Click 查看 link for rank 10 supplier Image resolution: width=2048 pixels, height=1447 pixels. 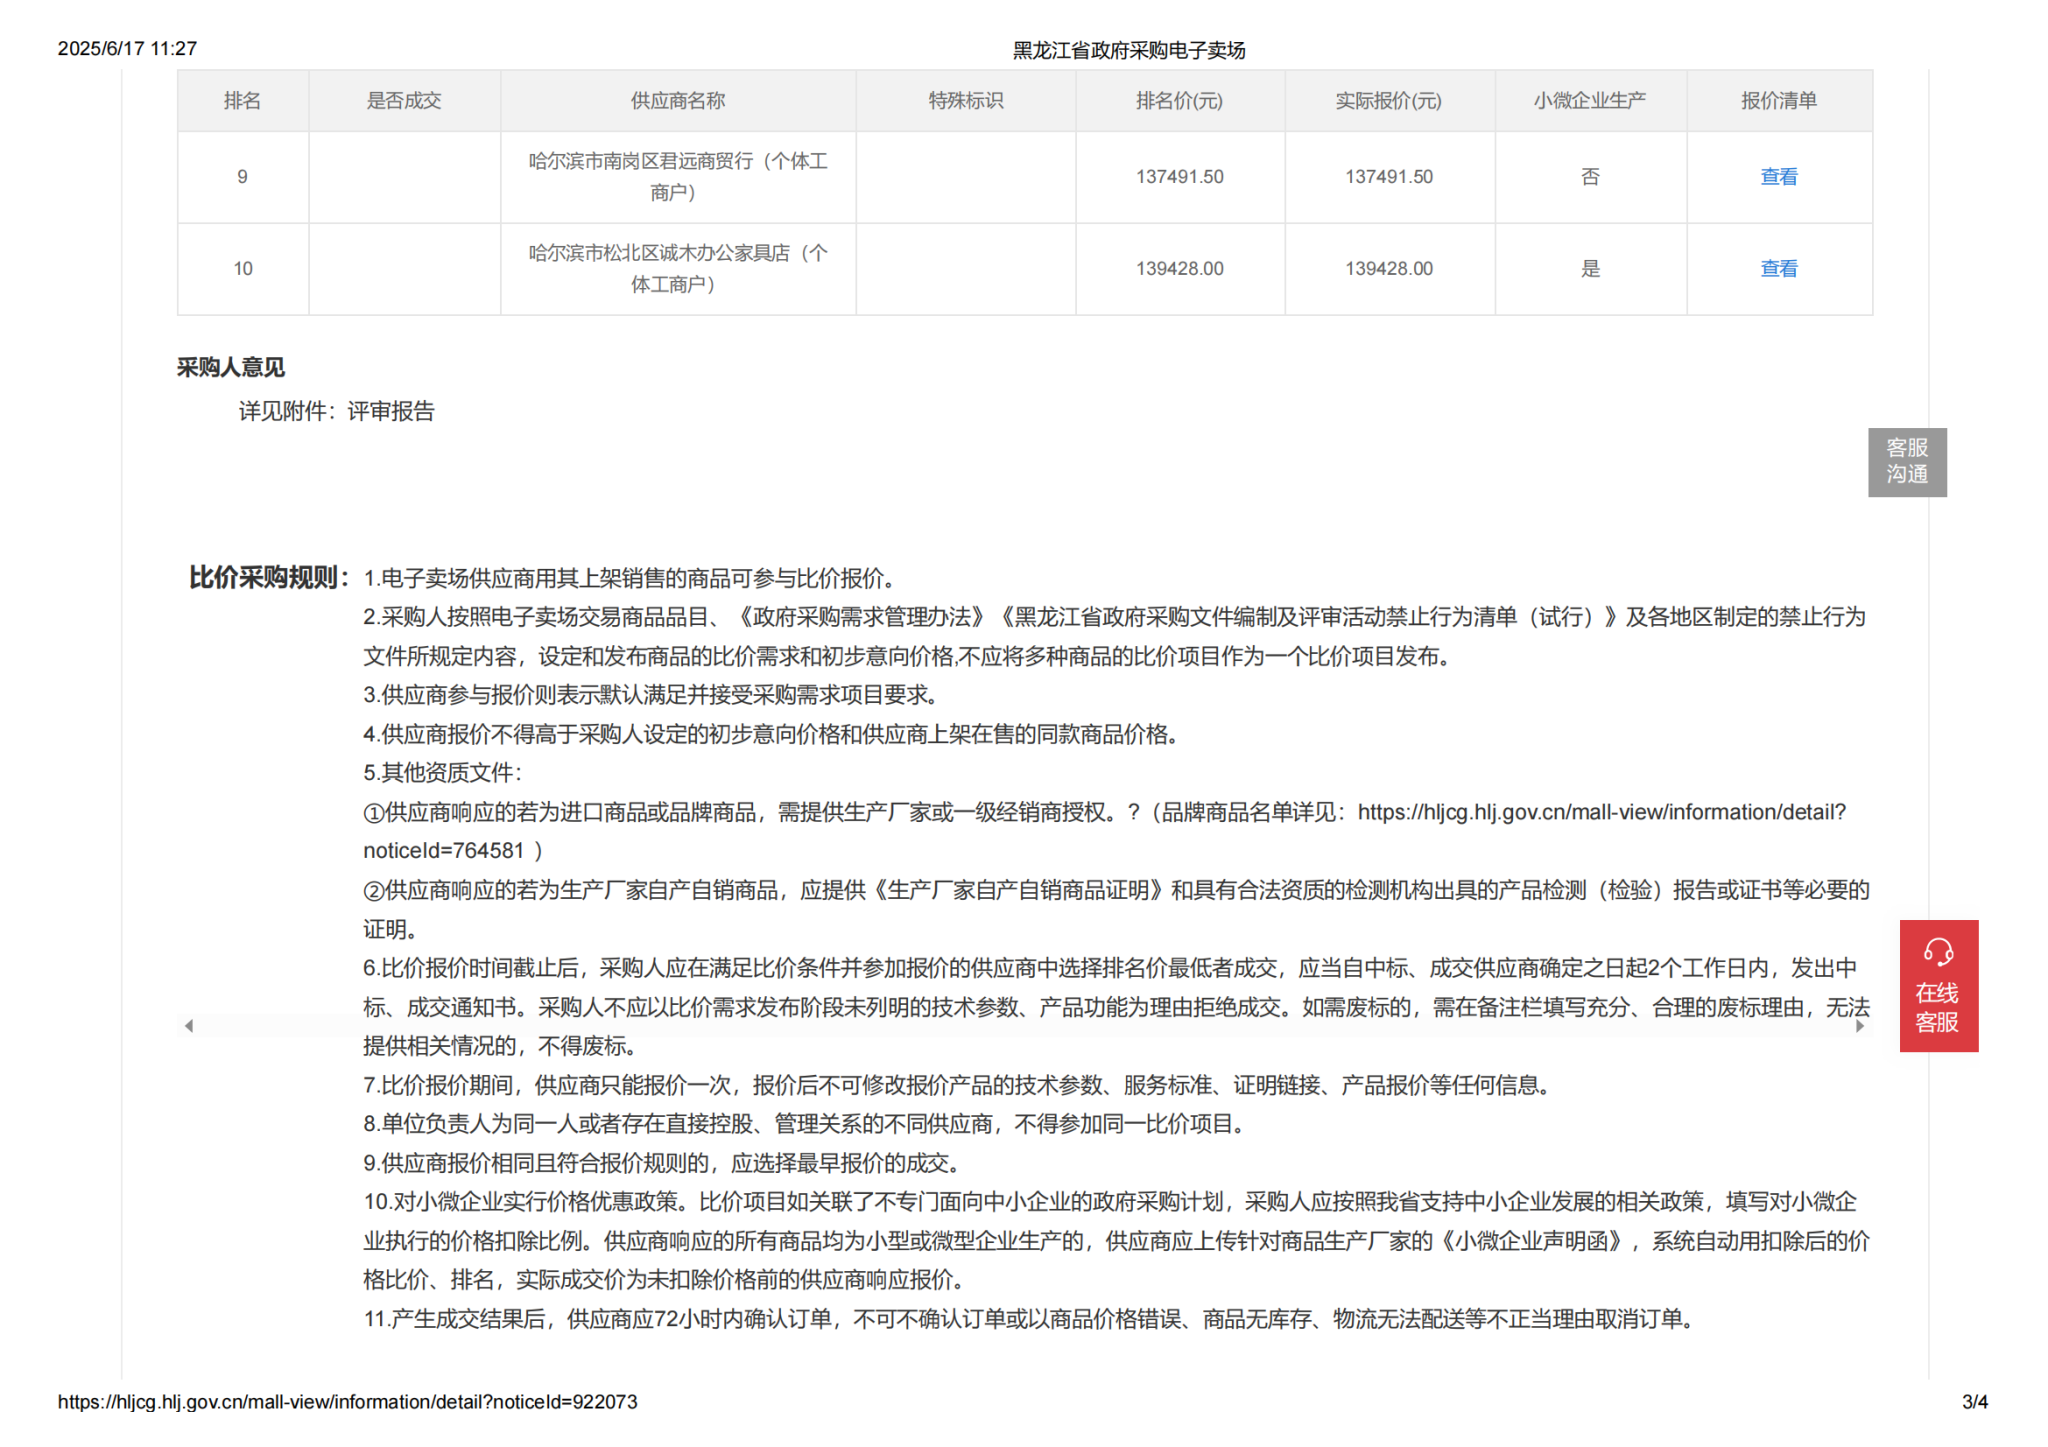pyautogui.click(x=1778, y=269)
